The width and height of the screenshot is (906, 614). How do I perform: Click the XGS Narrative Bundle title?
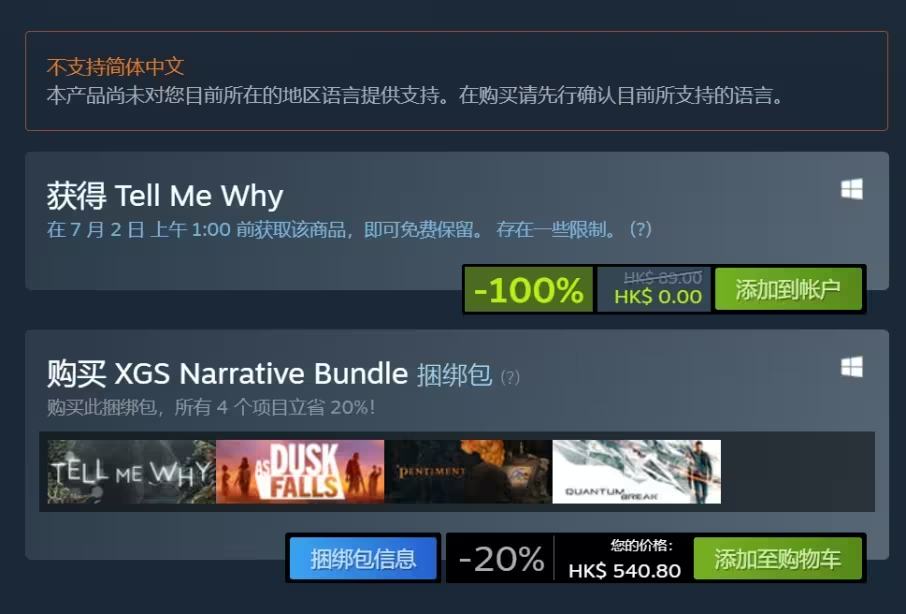tap(261, 373)
